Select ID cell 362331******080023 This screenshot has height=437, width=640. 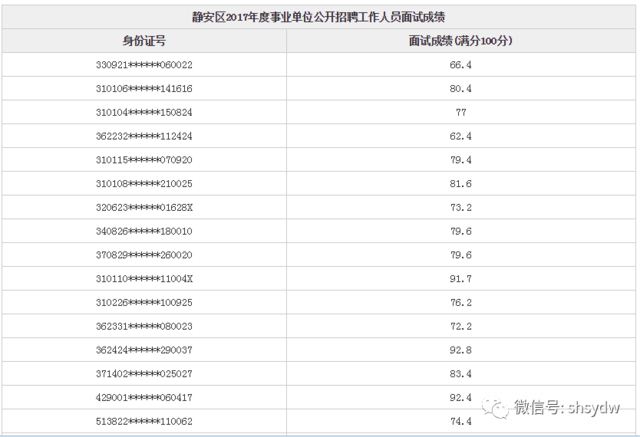144,326
